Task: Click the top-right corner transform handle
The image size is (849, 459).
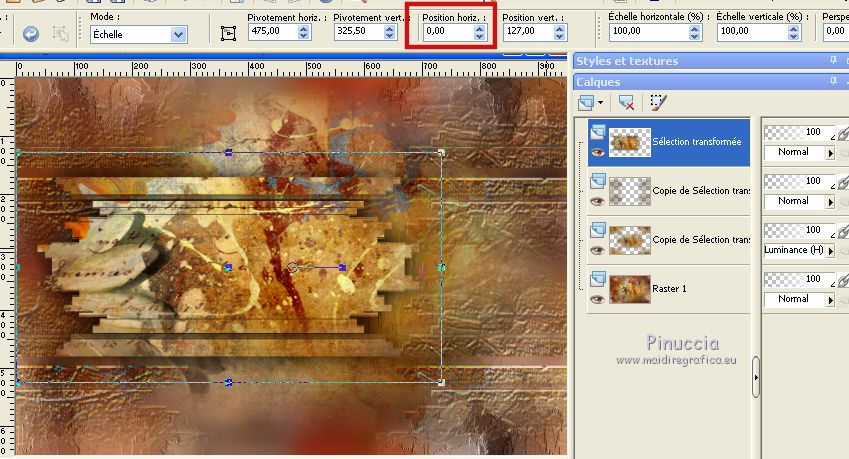Action: coord(441,153)
